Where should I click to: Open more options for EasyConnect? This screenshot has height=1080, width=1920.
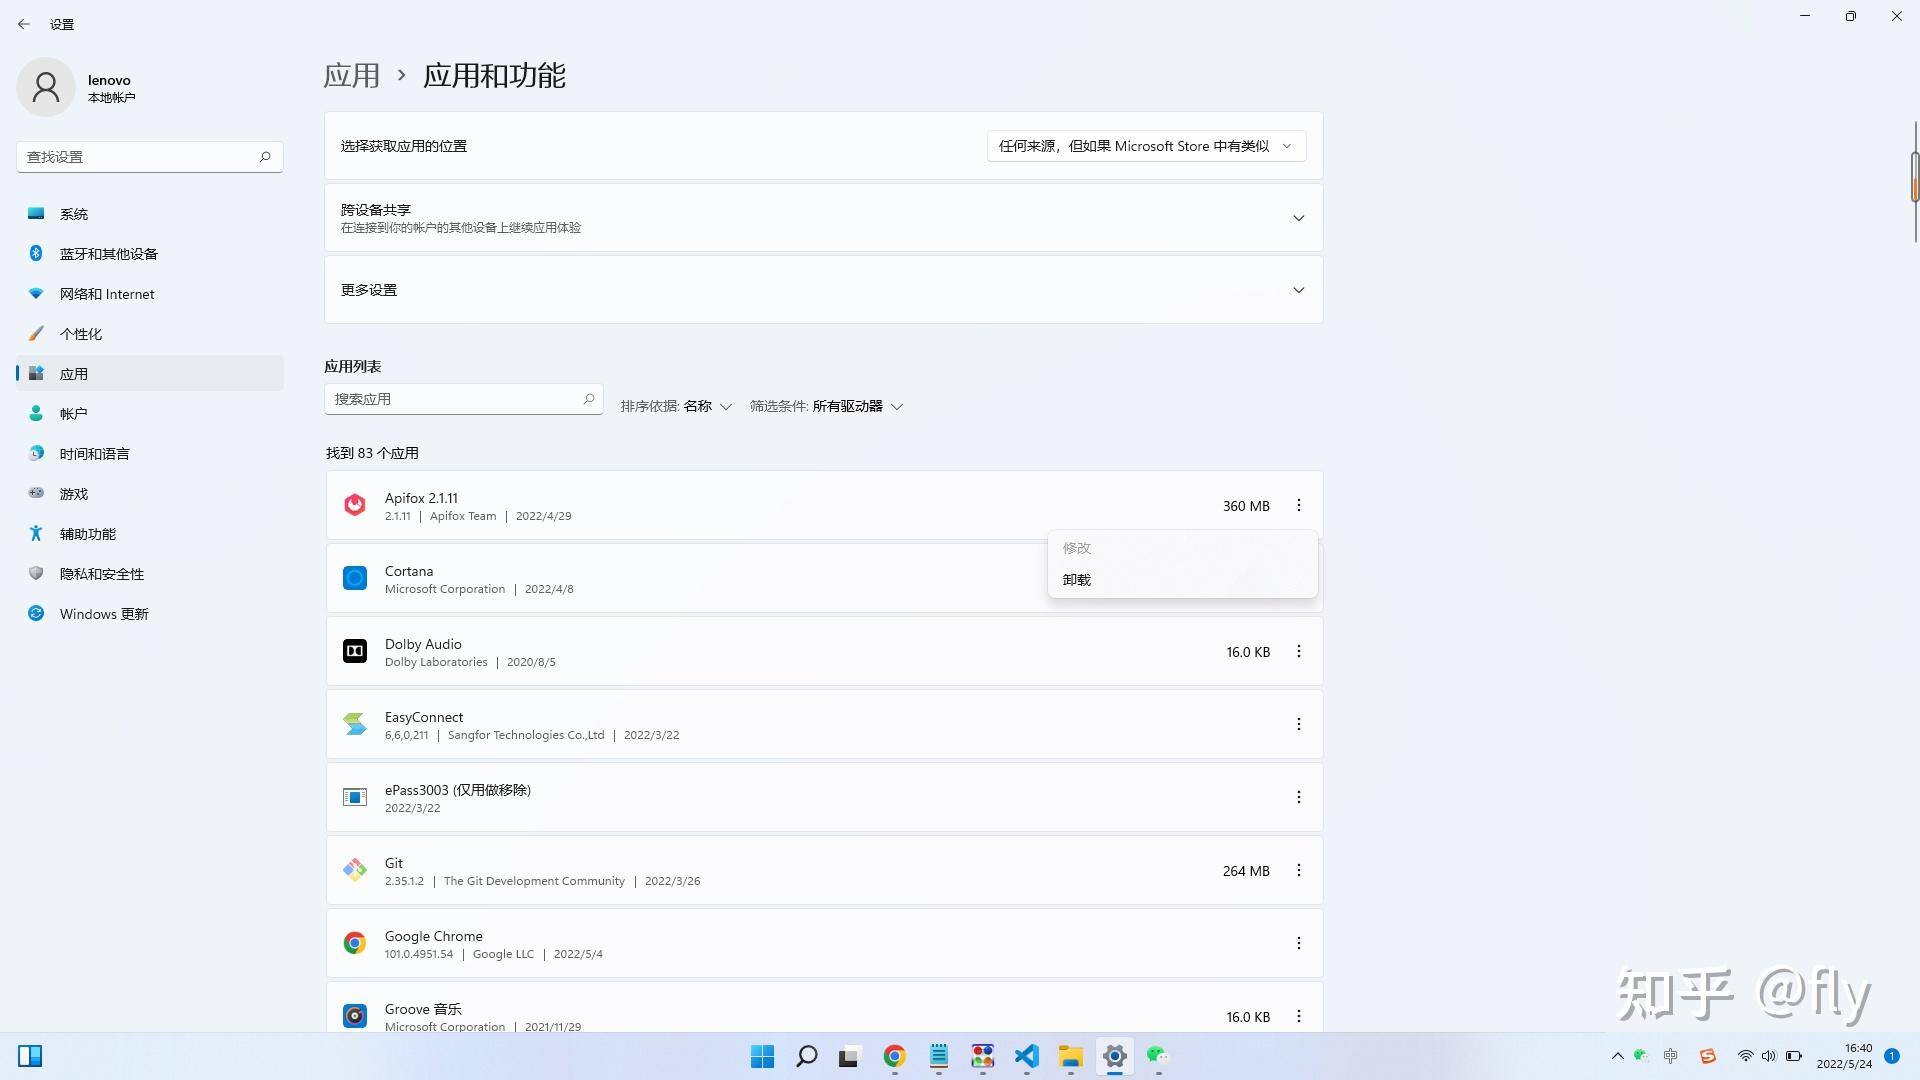(1299, 724)
